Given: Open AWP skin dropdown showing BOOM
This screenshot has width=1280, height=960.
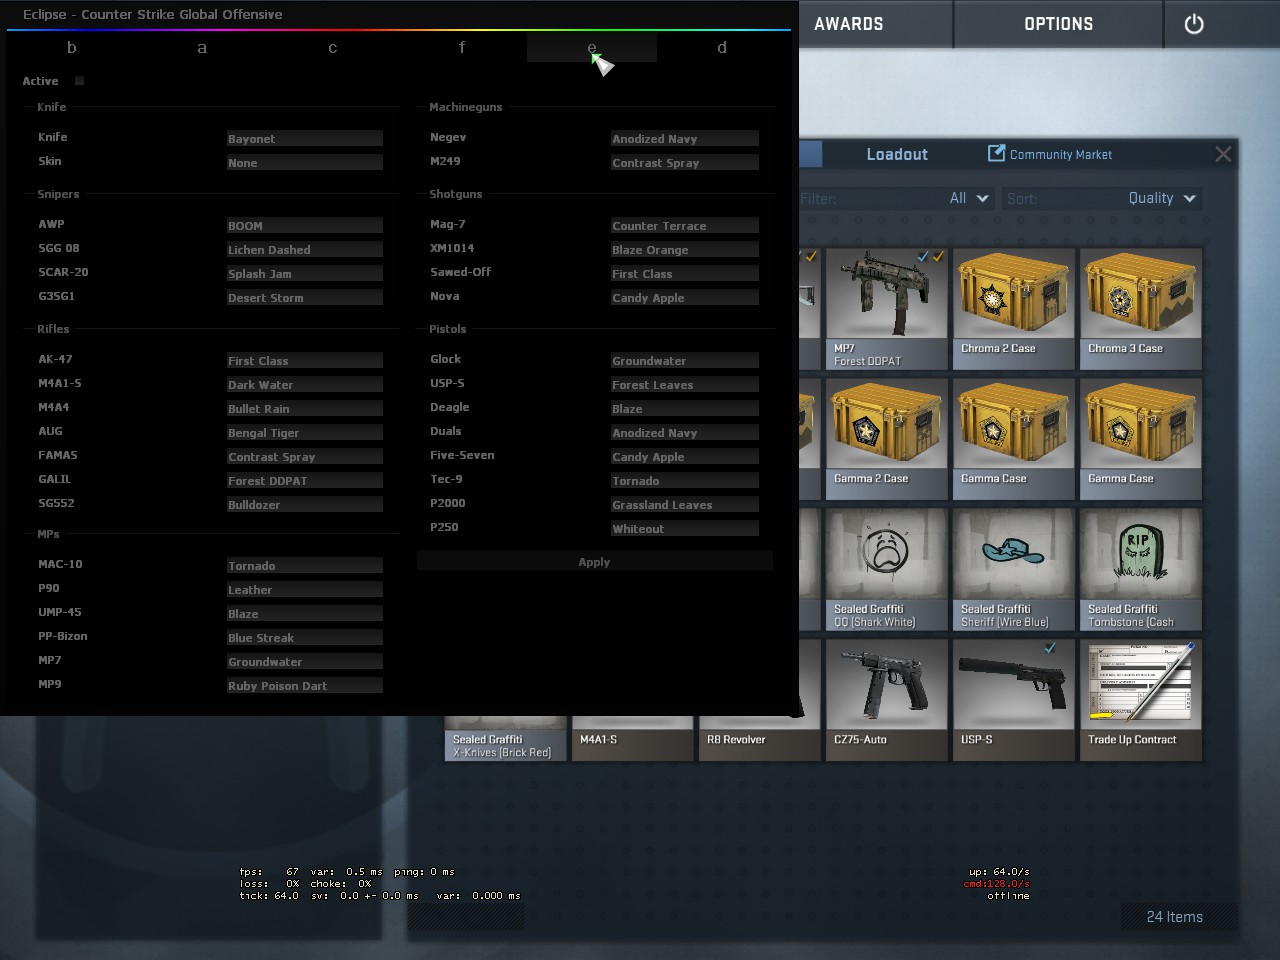Looking at the screenshot, I should tap(305, 225).
